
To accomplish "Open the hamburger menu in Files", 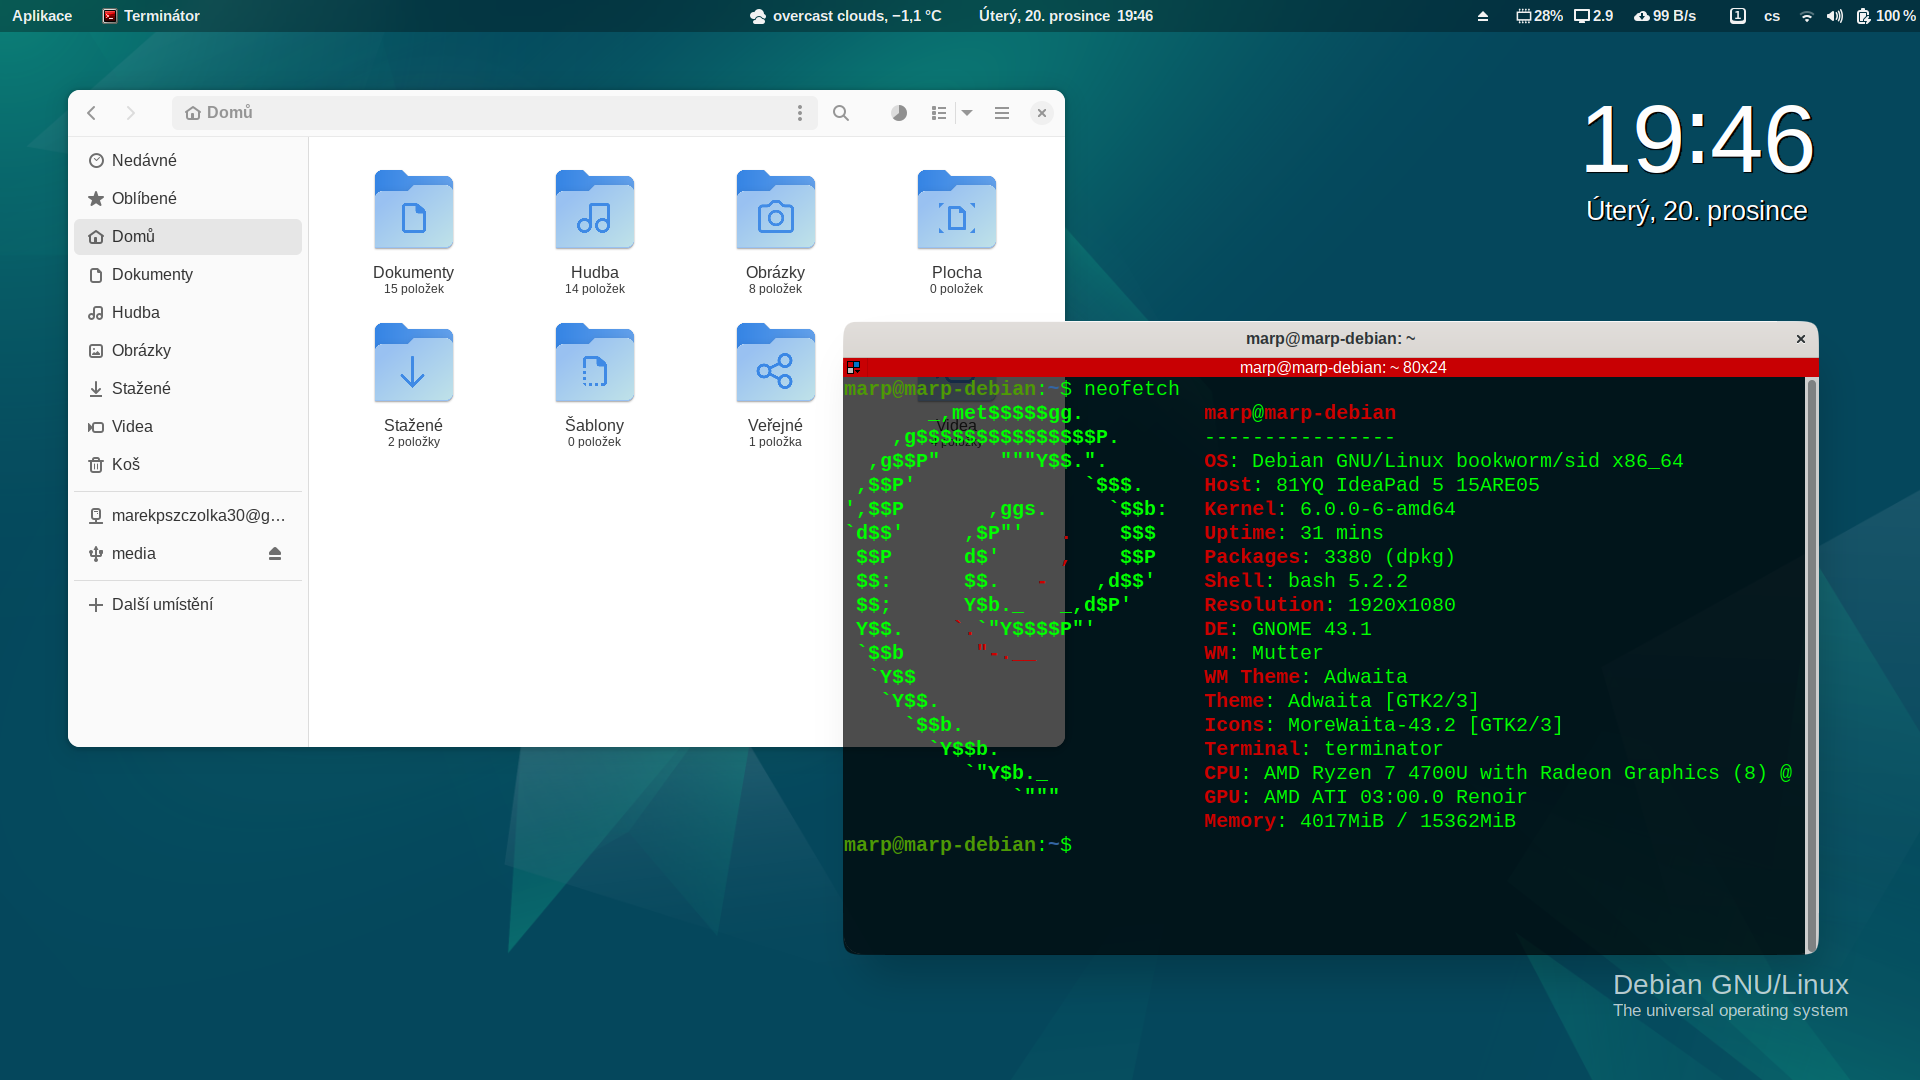I will point(1002,113).
